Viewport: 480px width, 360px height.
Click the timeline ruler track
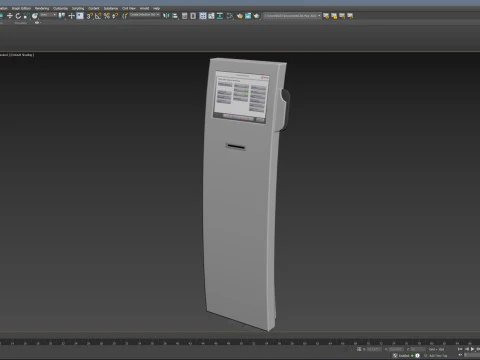point(240,342)
